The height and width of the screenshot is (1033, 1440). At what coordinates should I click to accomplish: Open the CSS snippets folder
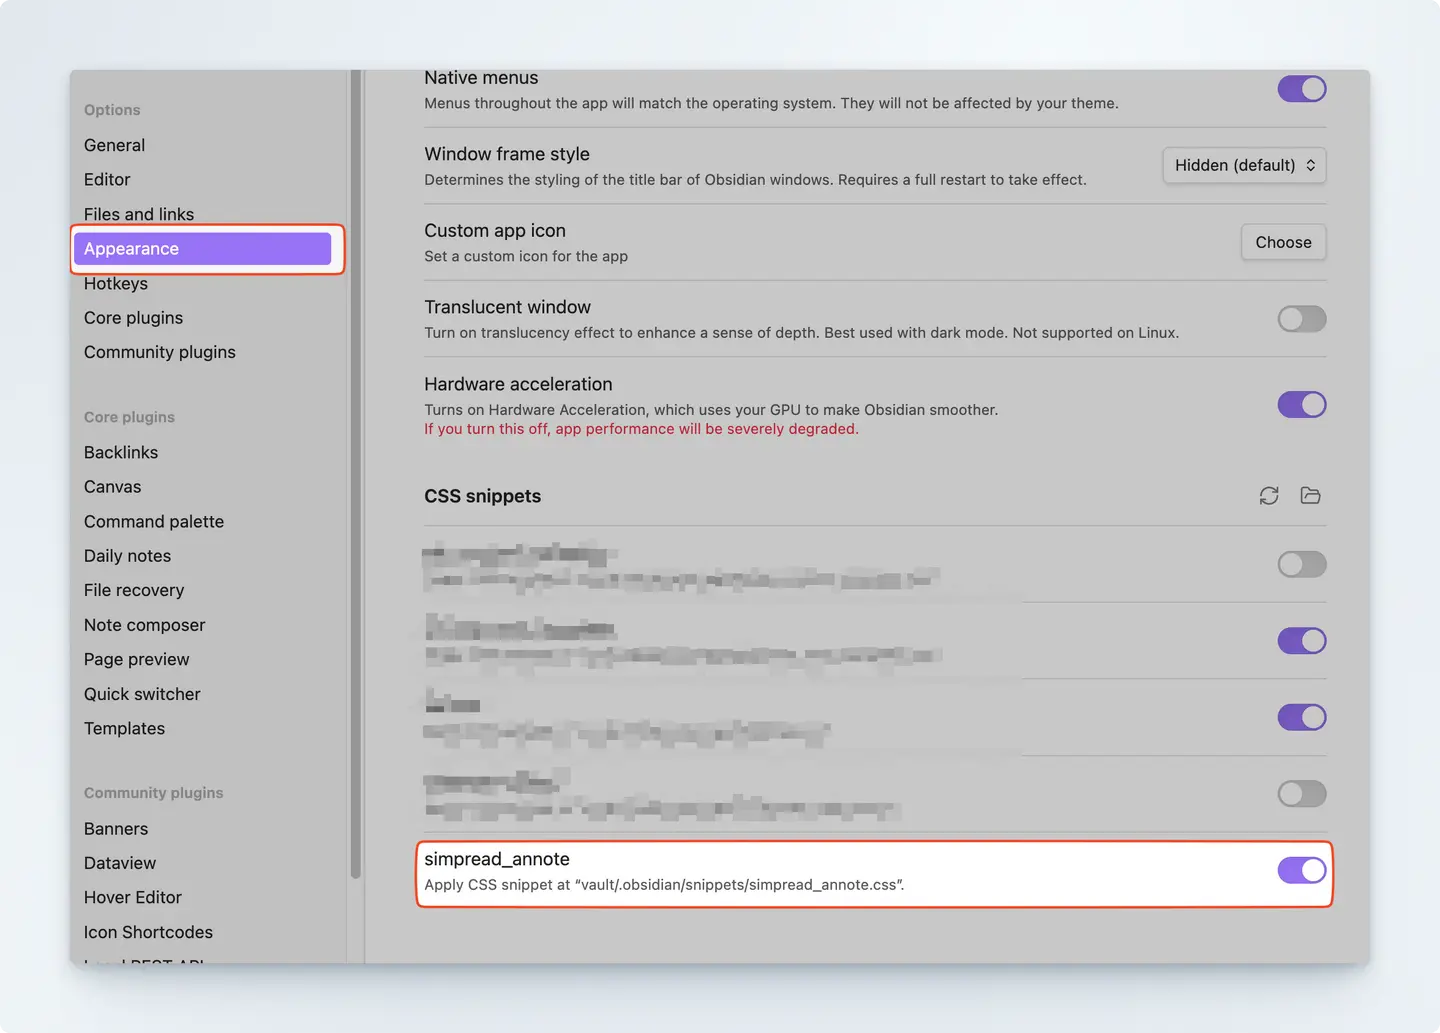[x=1310, y=496]
